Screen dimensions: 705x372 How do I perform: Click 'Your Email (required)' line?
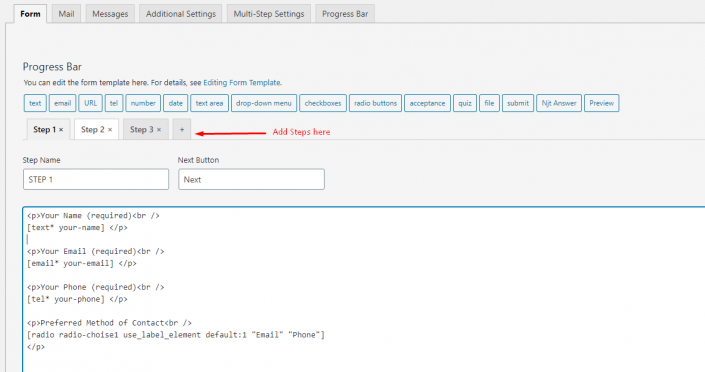tap(95, 251)
